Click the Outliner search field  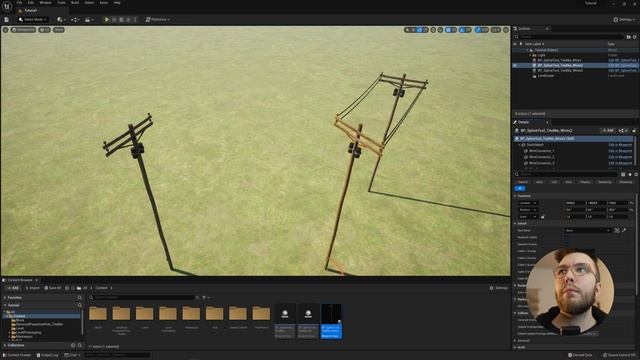pos(571,37)
